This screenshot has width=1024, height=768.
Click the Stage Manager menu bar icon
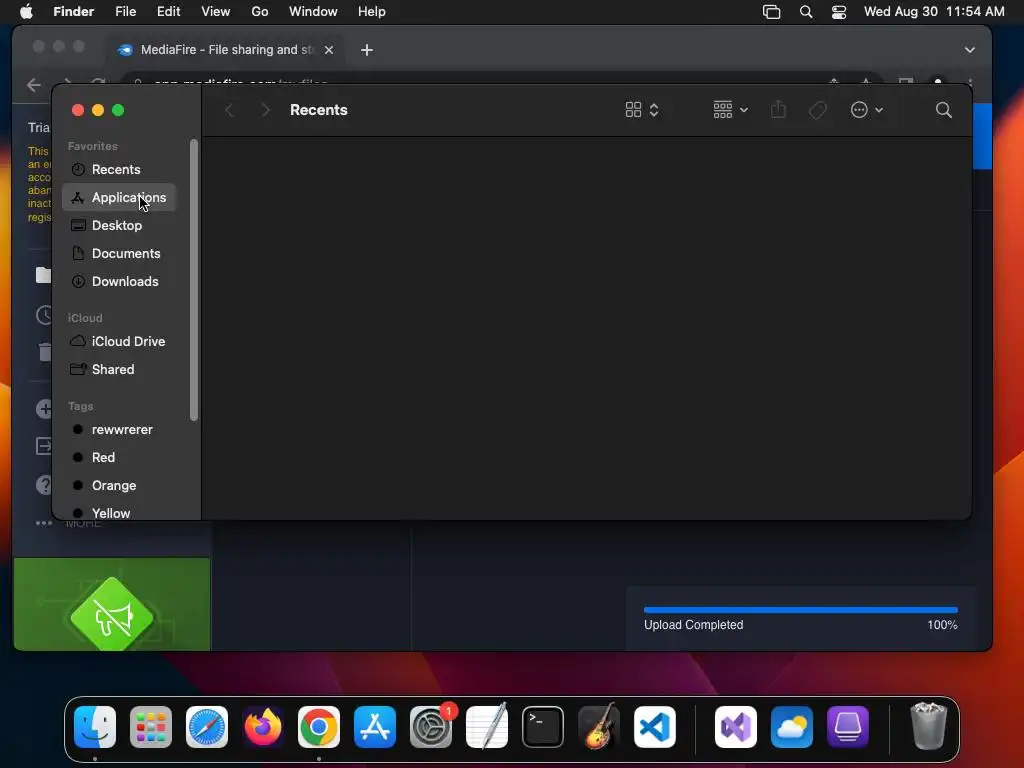click(x=771, y=12)
